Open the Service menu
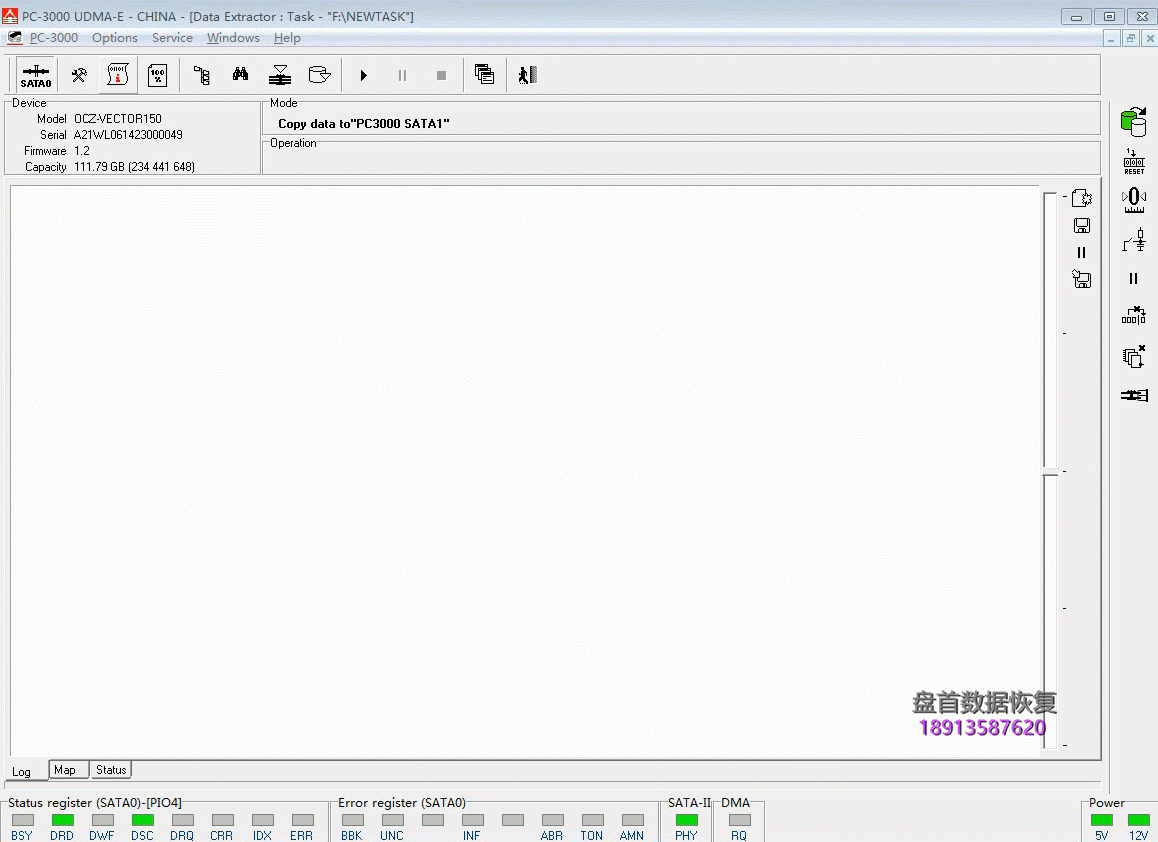Screen dimensions: 1158x842 point(172,38)
